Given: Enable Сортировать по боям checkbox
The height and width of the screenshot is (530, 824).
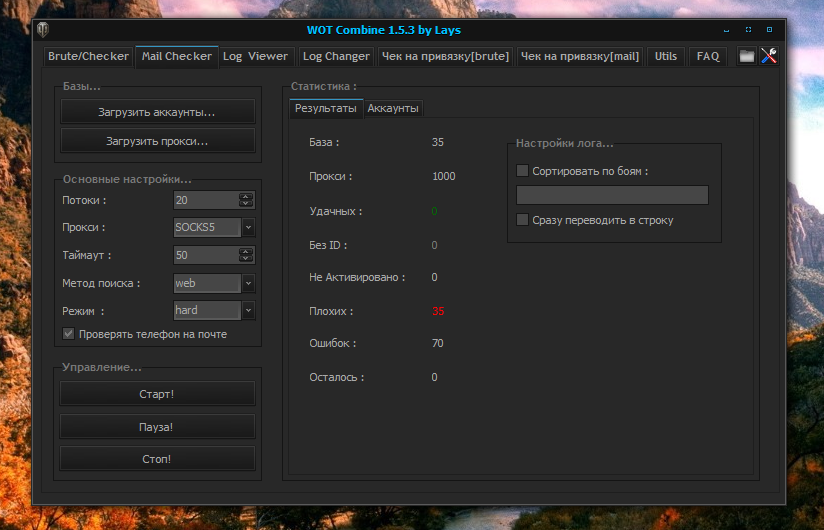Looking at the screenshot, I should (x=522, y=171).
